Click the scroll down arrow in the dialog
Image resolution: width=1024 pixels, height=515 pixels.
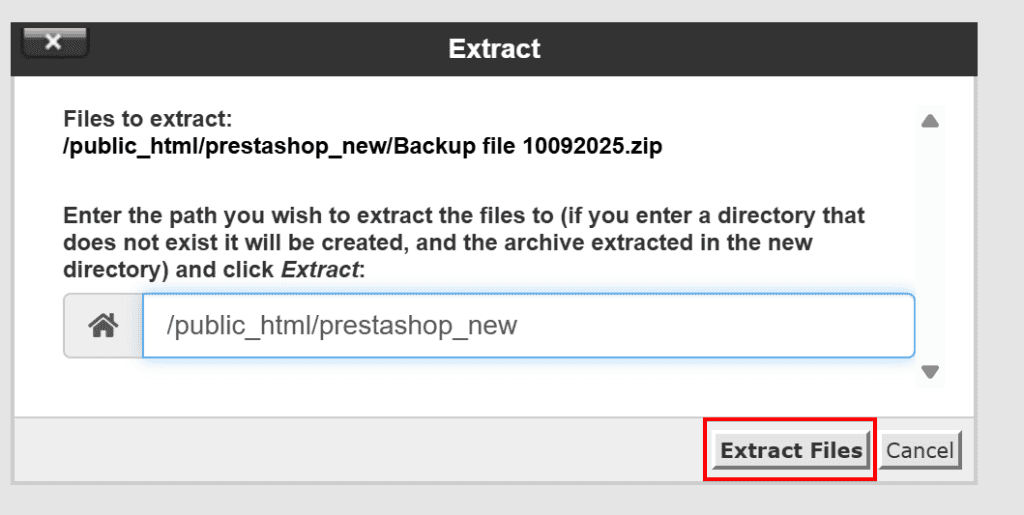point(930,372)
